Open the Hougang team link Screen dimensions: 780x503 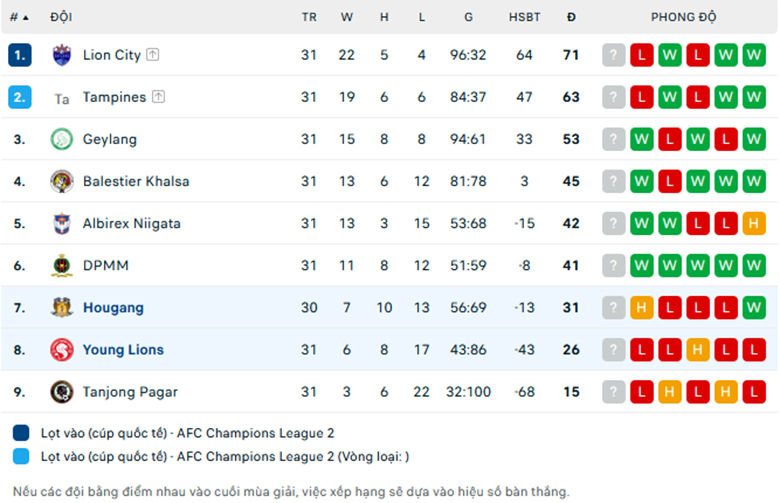pos(113,307)
